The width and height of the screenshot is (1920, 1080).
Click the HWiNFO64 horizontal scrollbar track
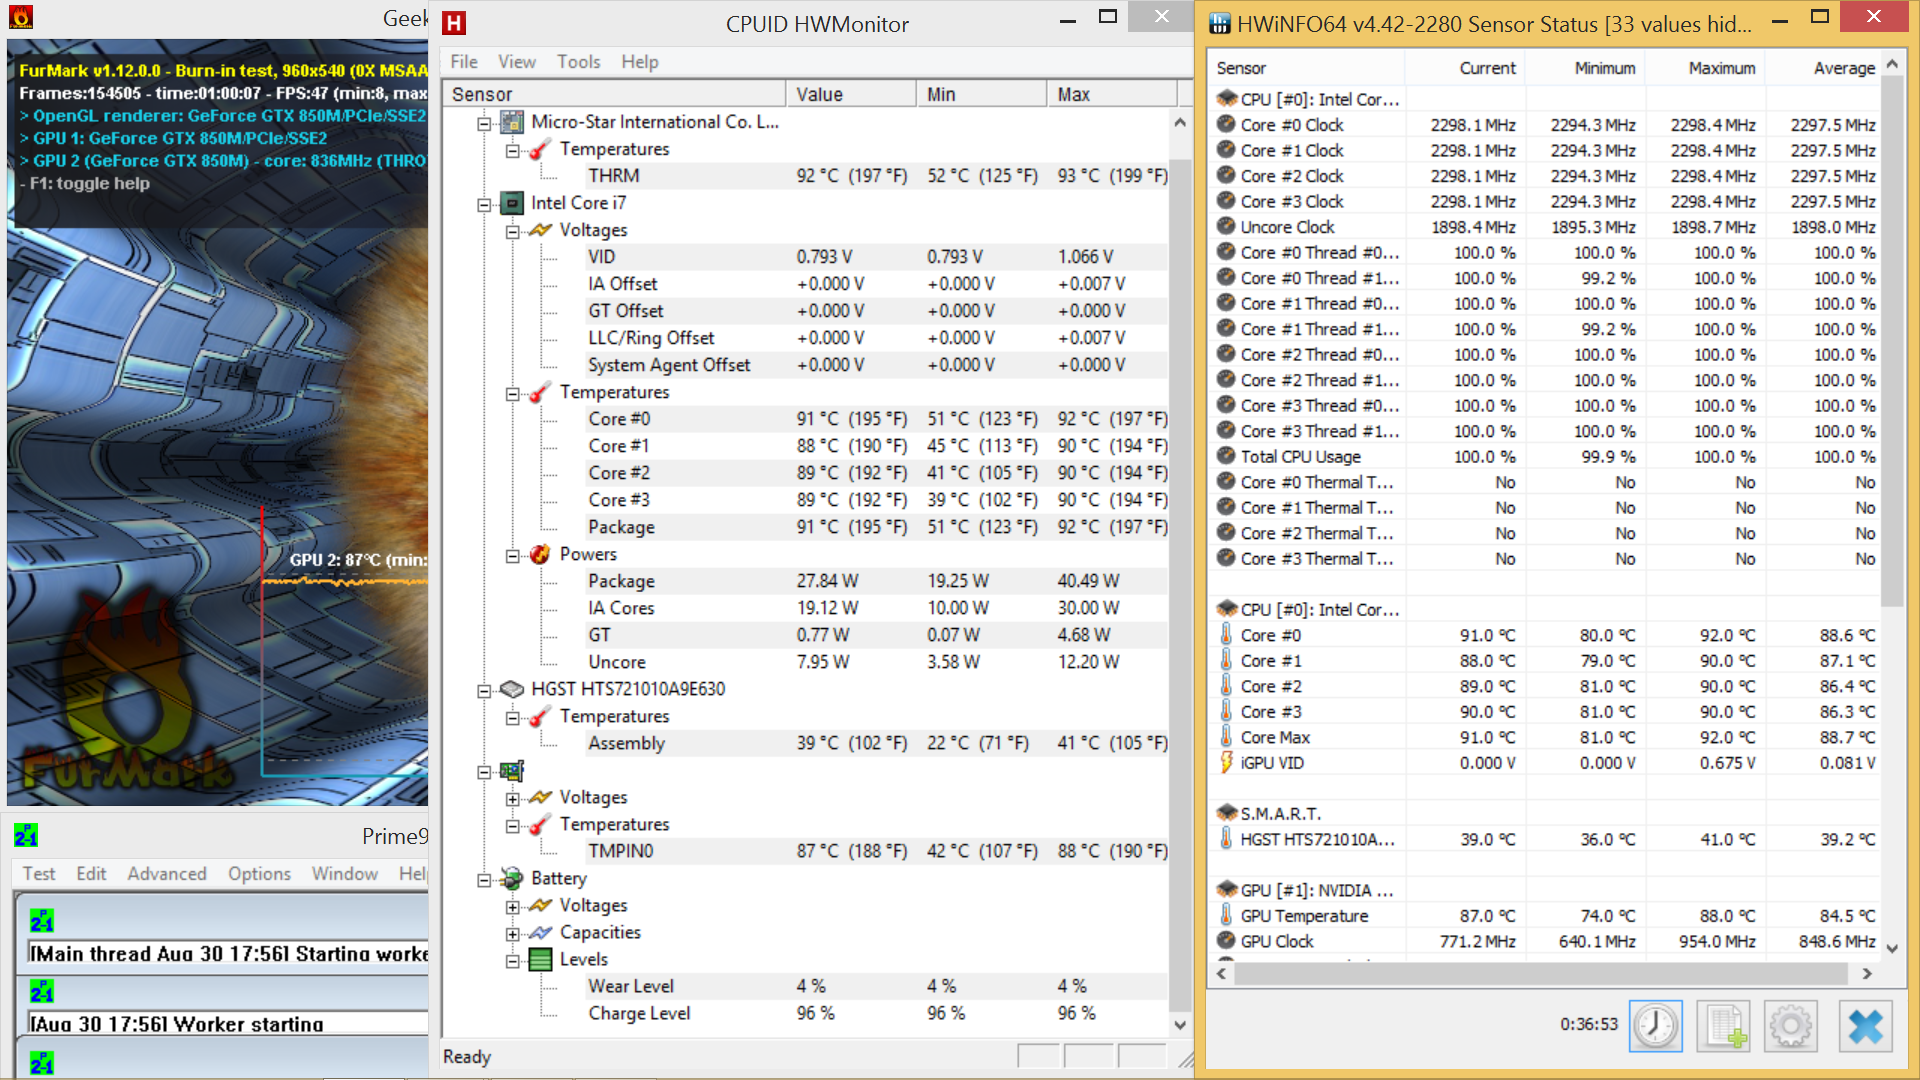pyautogui.click(x=1543, y=973)
